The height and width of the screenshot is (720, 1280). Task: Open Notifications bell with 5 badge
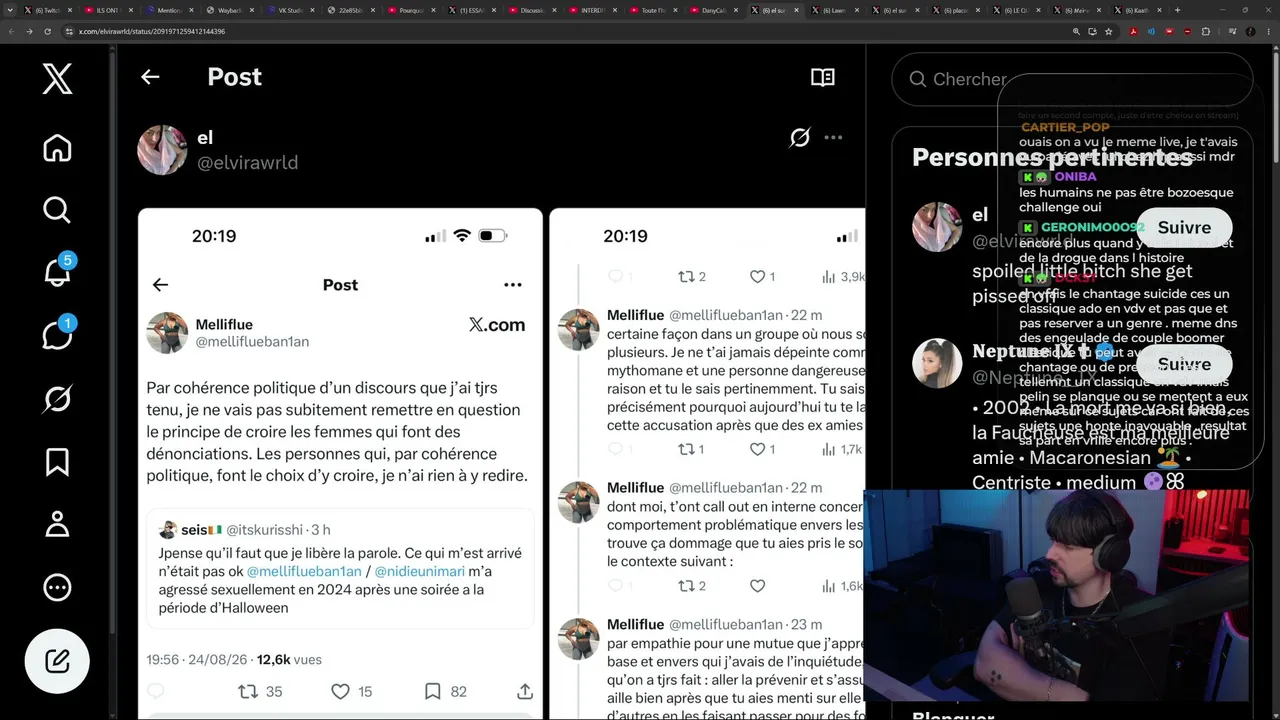(57, 271)
